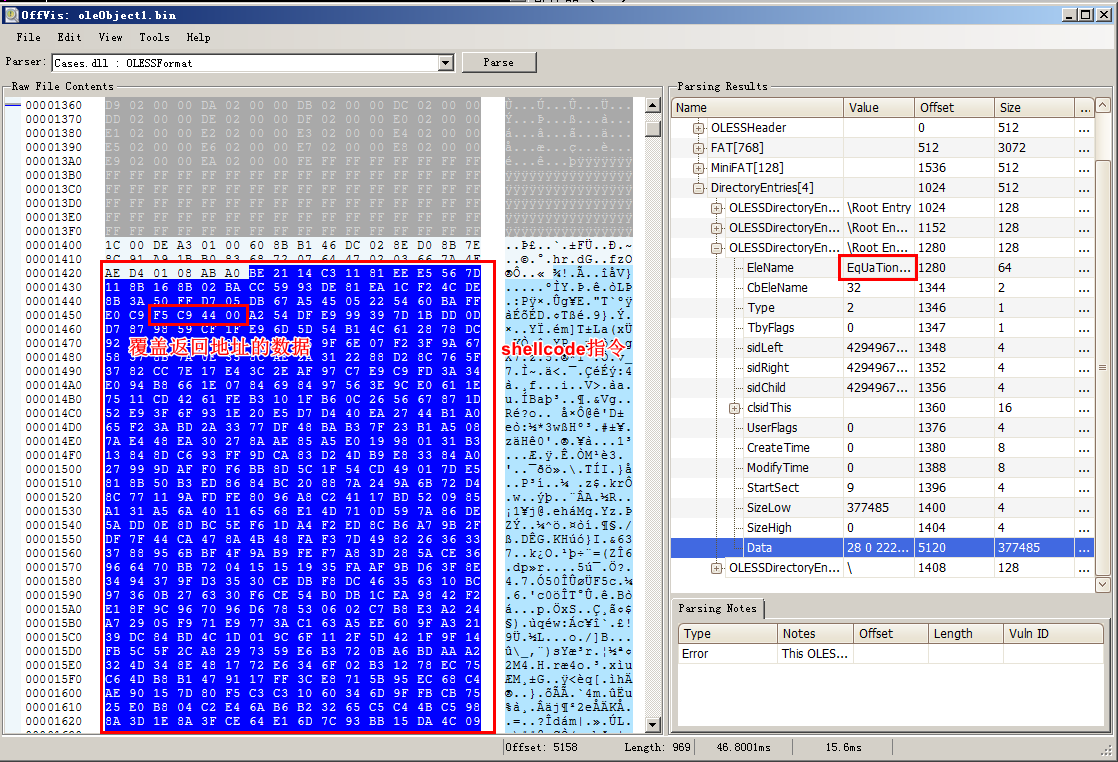Expand the clsidThis node
Viewport: 1118px width, 762px height.
tap(734, 408)
